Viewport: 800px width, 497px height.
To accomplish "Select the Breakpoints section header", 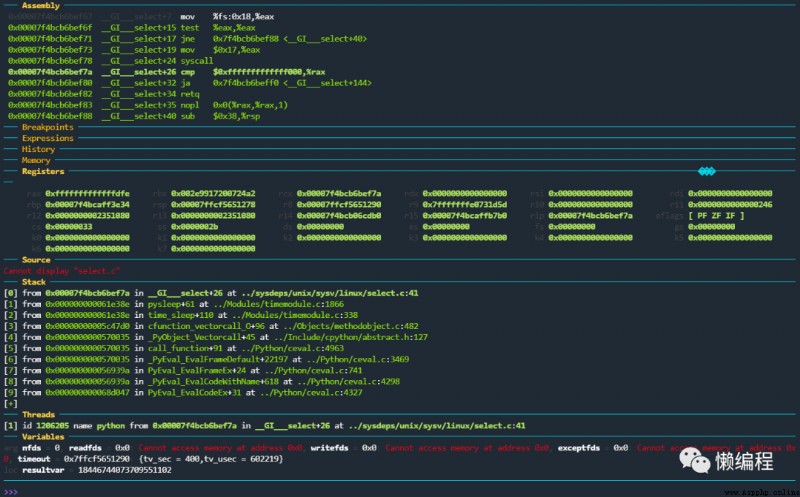I will coord(47,127).
